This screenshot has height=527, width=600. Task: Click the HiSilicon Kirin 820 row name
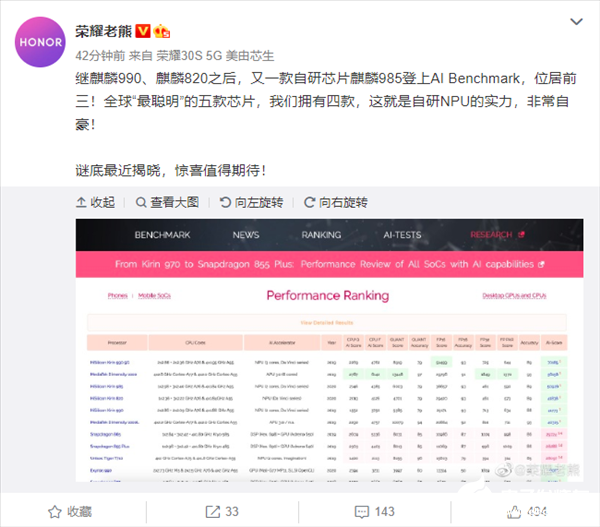[107, 398]
